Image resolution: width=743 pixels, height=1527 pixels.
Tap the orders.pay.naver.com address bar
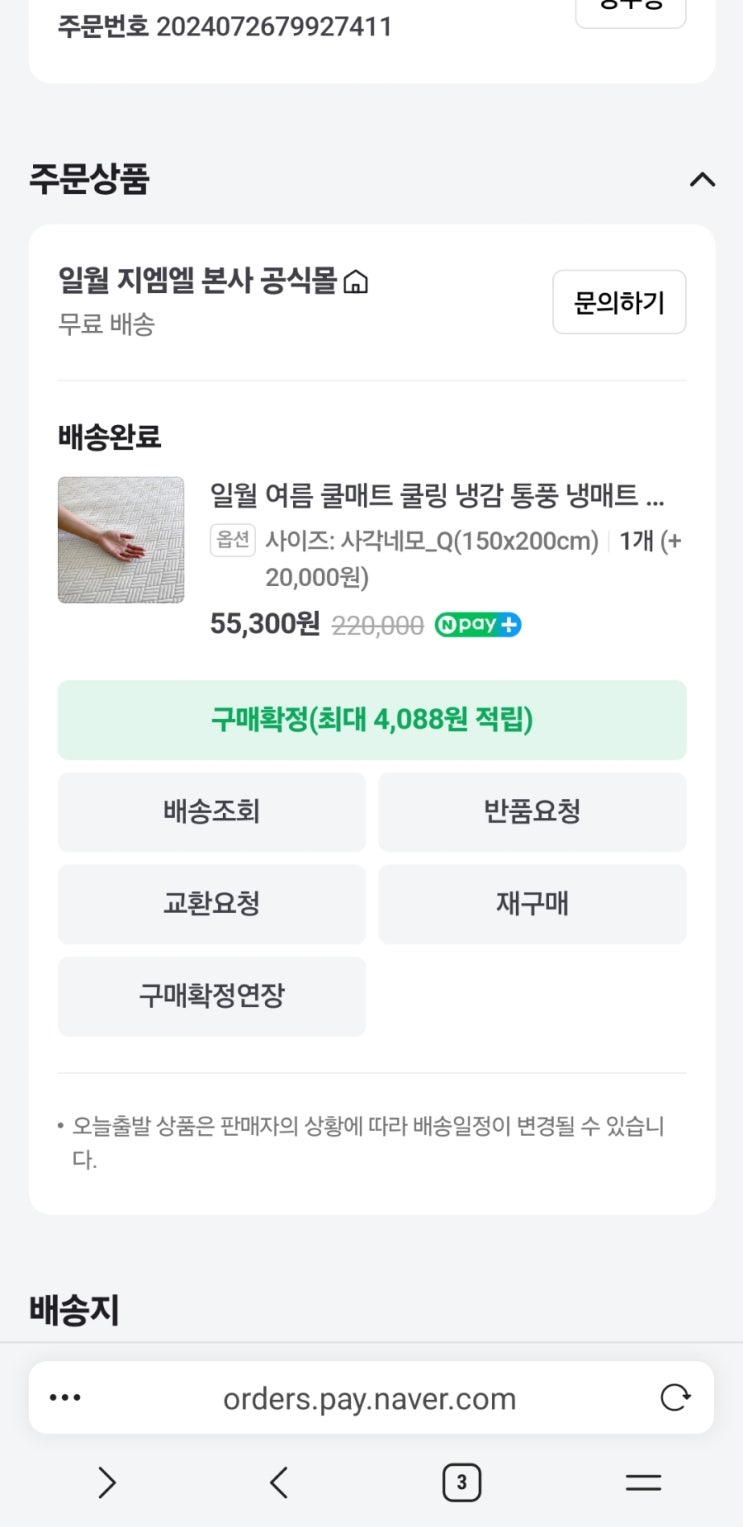click(369, 1398)
